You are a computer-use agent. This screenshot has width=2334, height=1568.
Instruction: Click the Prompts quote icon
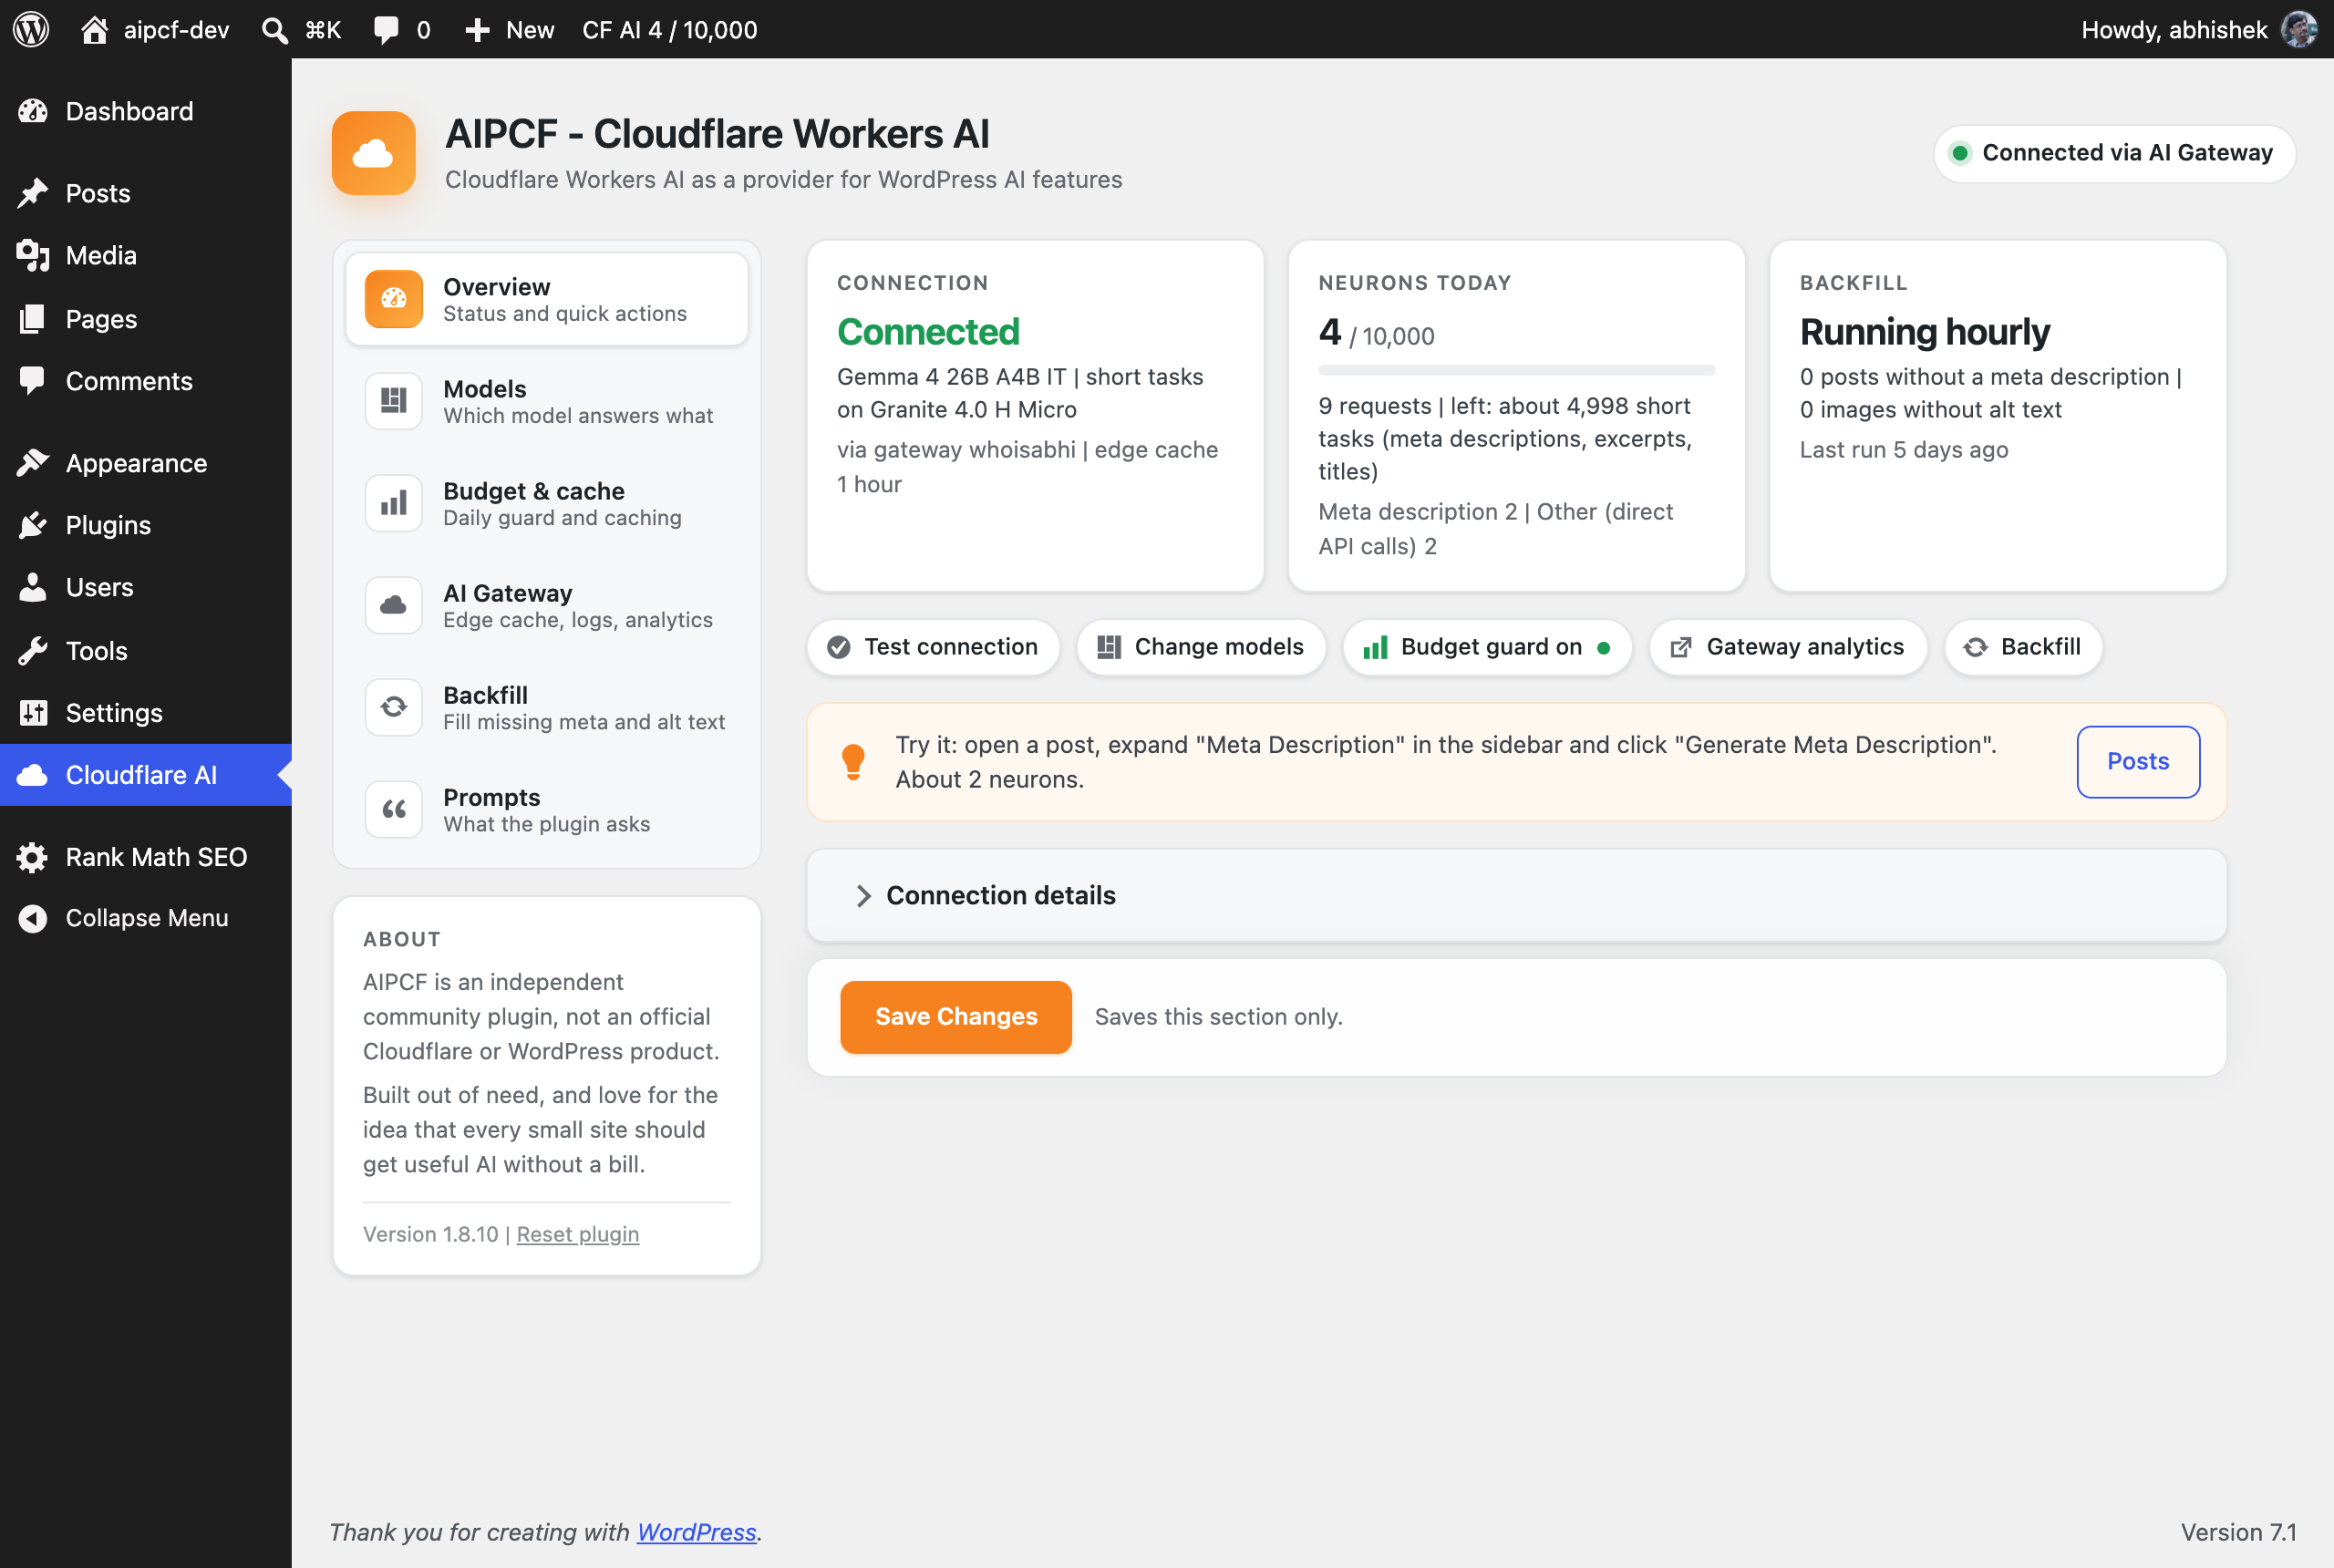click(393, 809)
